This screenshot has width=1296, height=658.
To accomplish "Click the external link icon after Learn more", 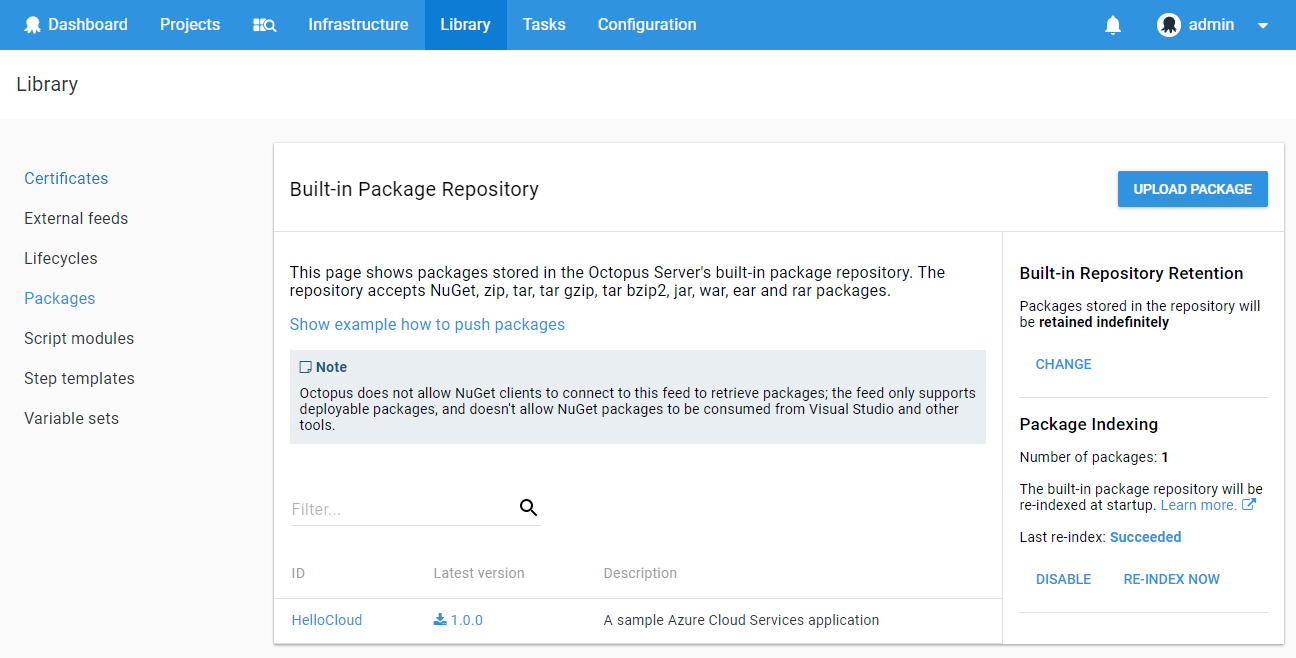I will [x=1249, y=504].
